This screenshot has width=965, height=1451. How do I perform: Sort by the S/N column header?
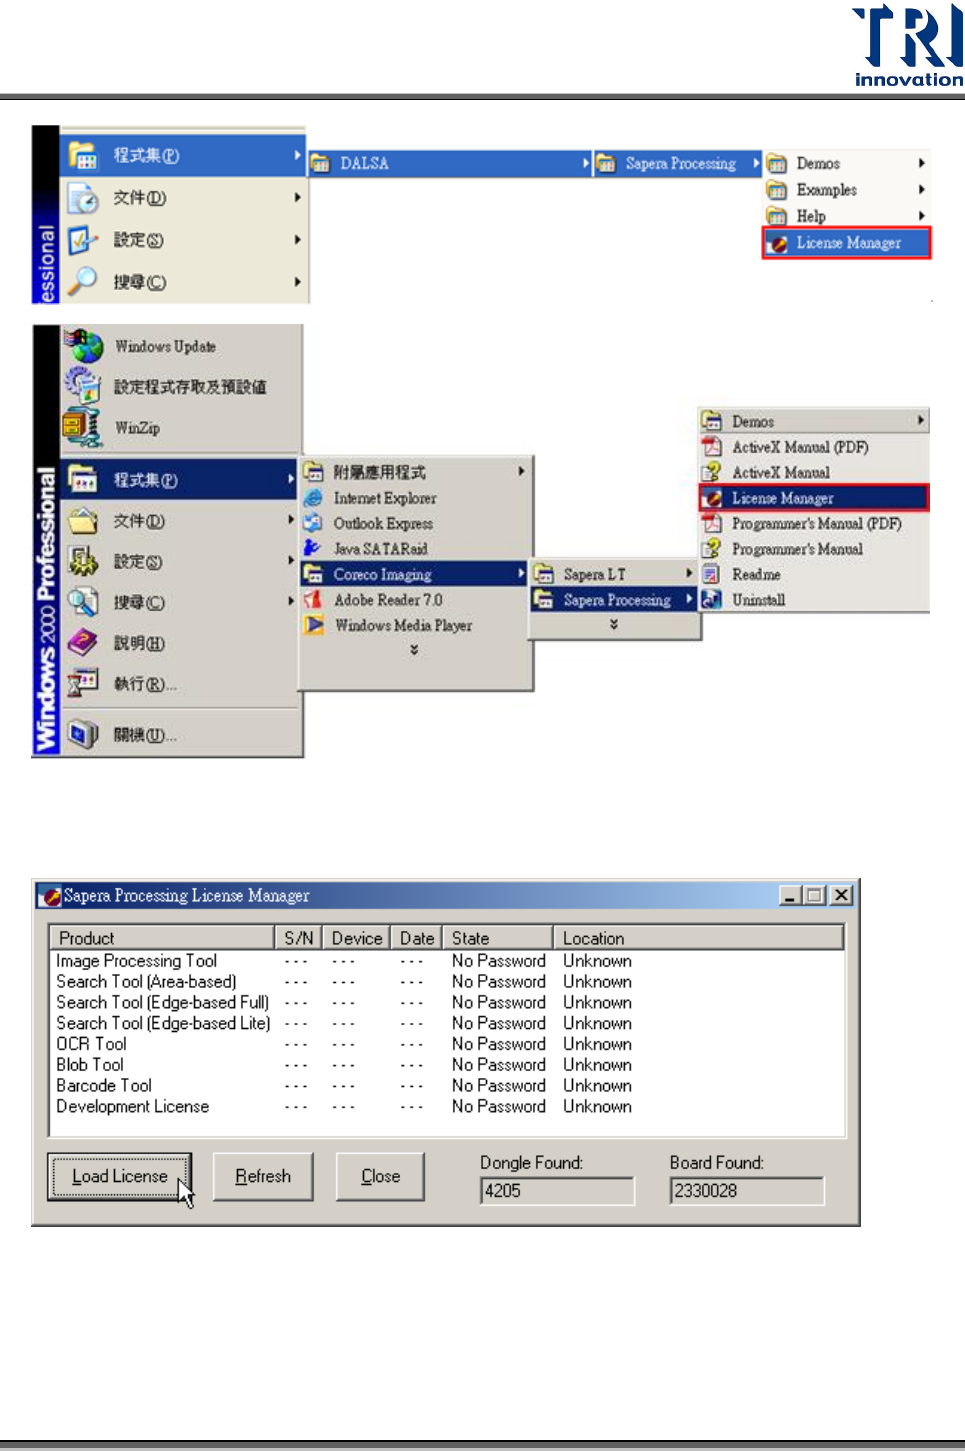pyautogui.click(x=298, y=938)
